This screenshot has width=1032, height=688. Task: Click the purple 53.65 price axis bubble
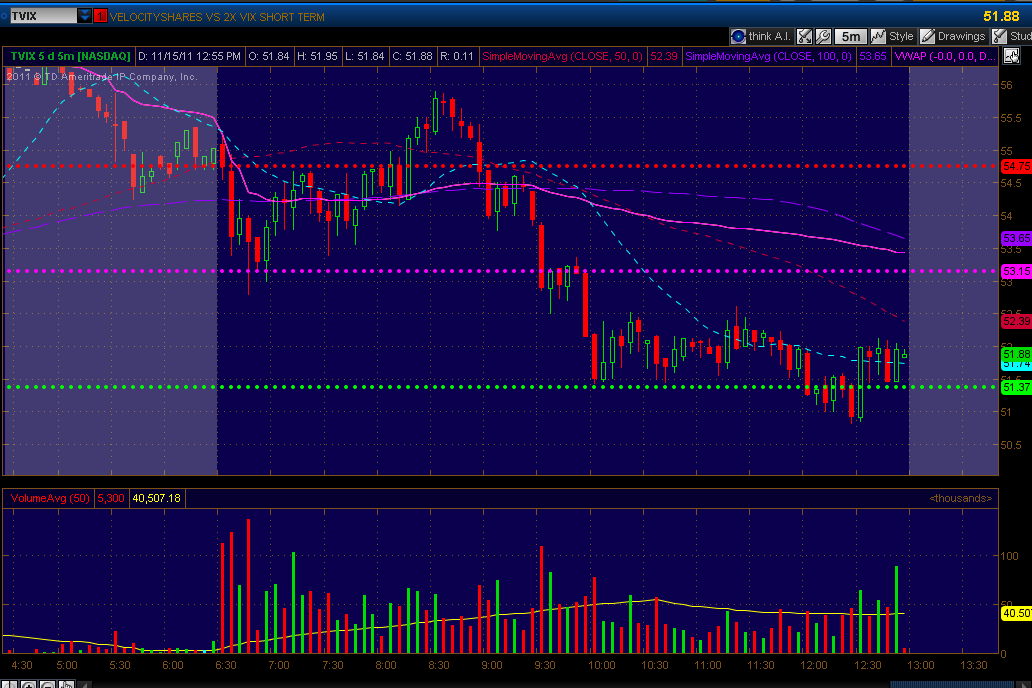pos(1016,238)
